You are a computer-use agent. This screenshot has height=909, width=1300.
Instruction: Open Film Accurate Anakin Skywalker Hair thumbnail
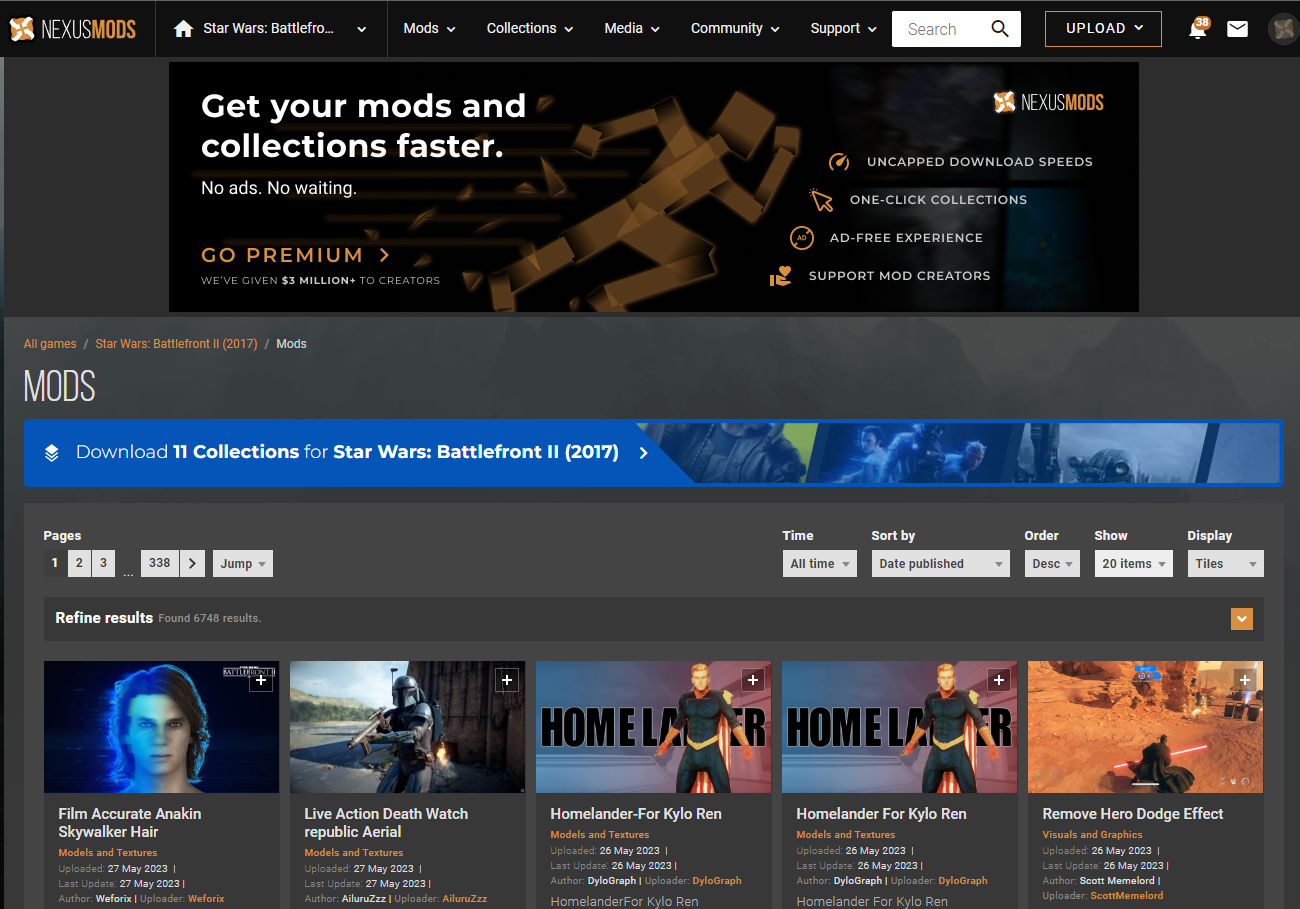[161, 727]
